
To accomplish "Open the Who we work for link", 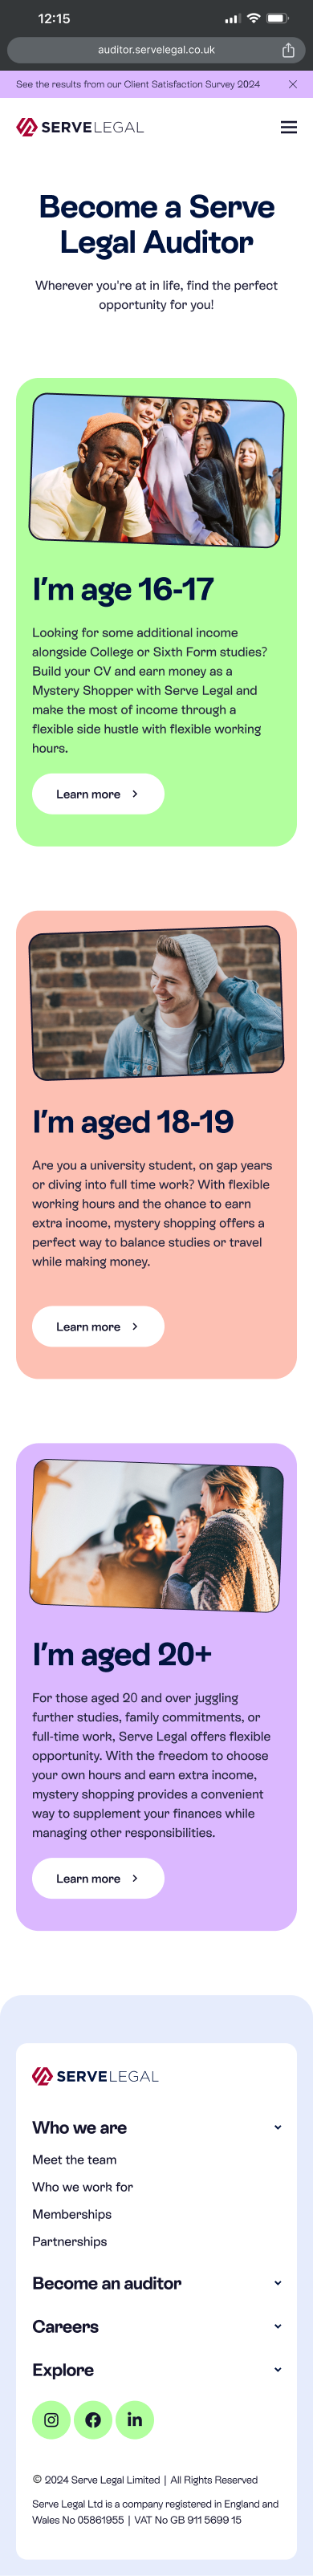I will [x=82, y=2187].
